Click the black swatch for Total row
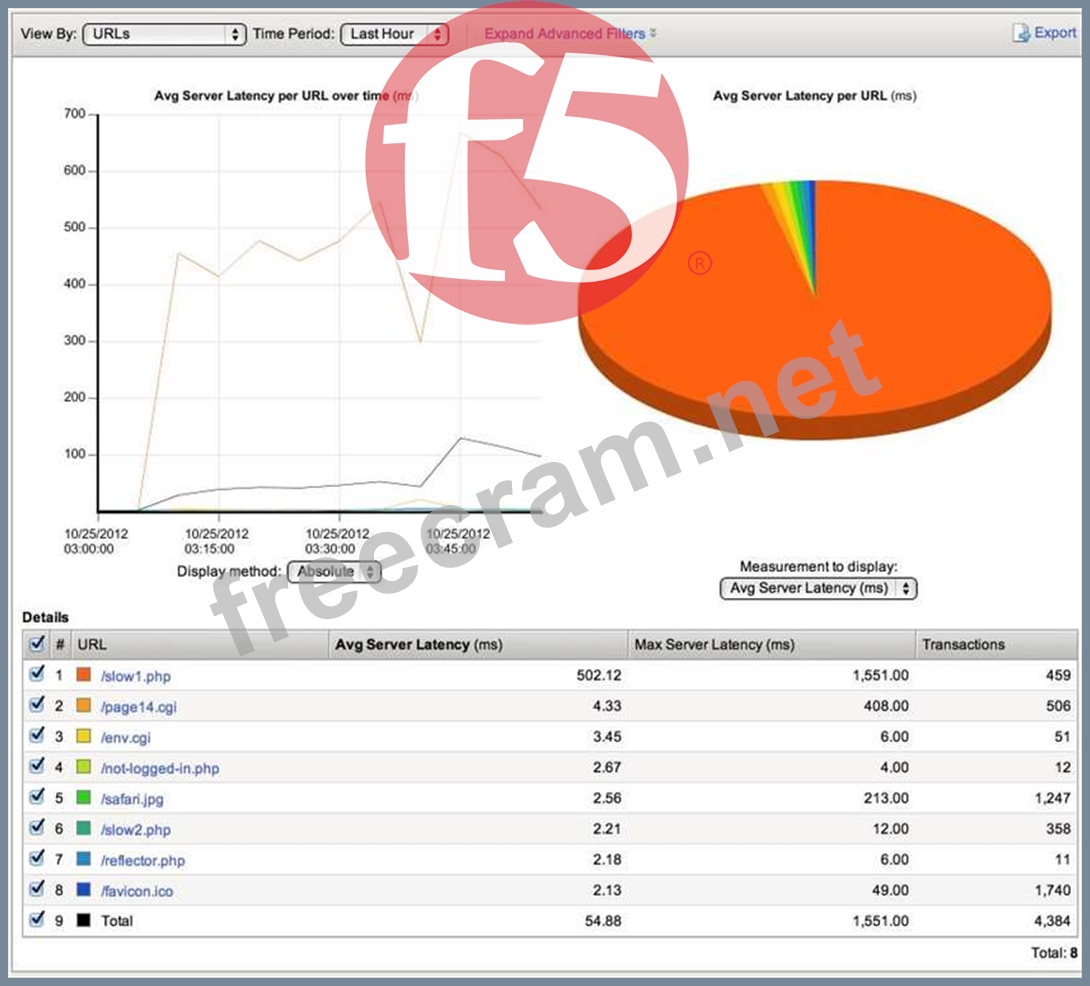The height and width of the screenshot is (986, 1090). (83, 920)
